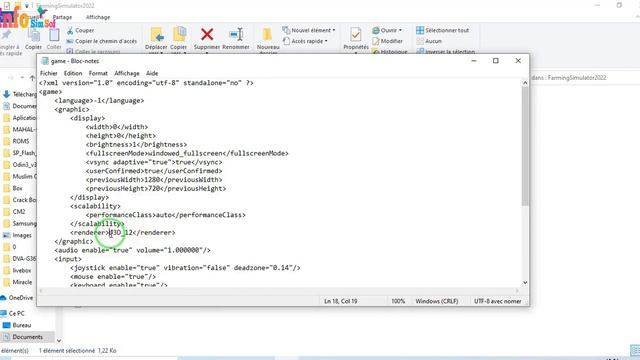Click the windowed_fullscreen value text
This screenshot has width=640, height=360.
pos(185,153)
